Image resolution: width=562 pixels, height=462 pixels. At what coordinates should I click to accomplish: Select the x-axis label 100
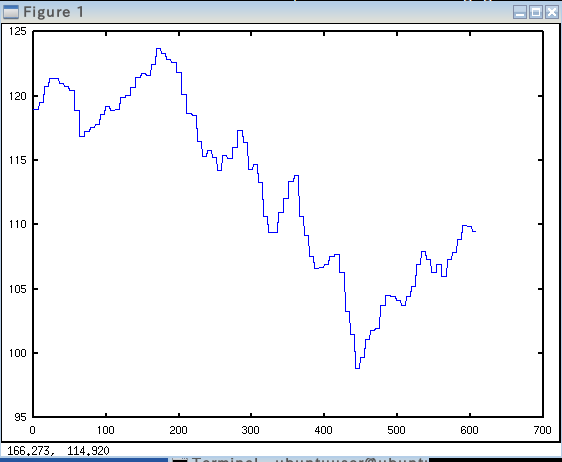(105, 430)
